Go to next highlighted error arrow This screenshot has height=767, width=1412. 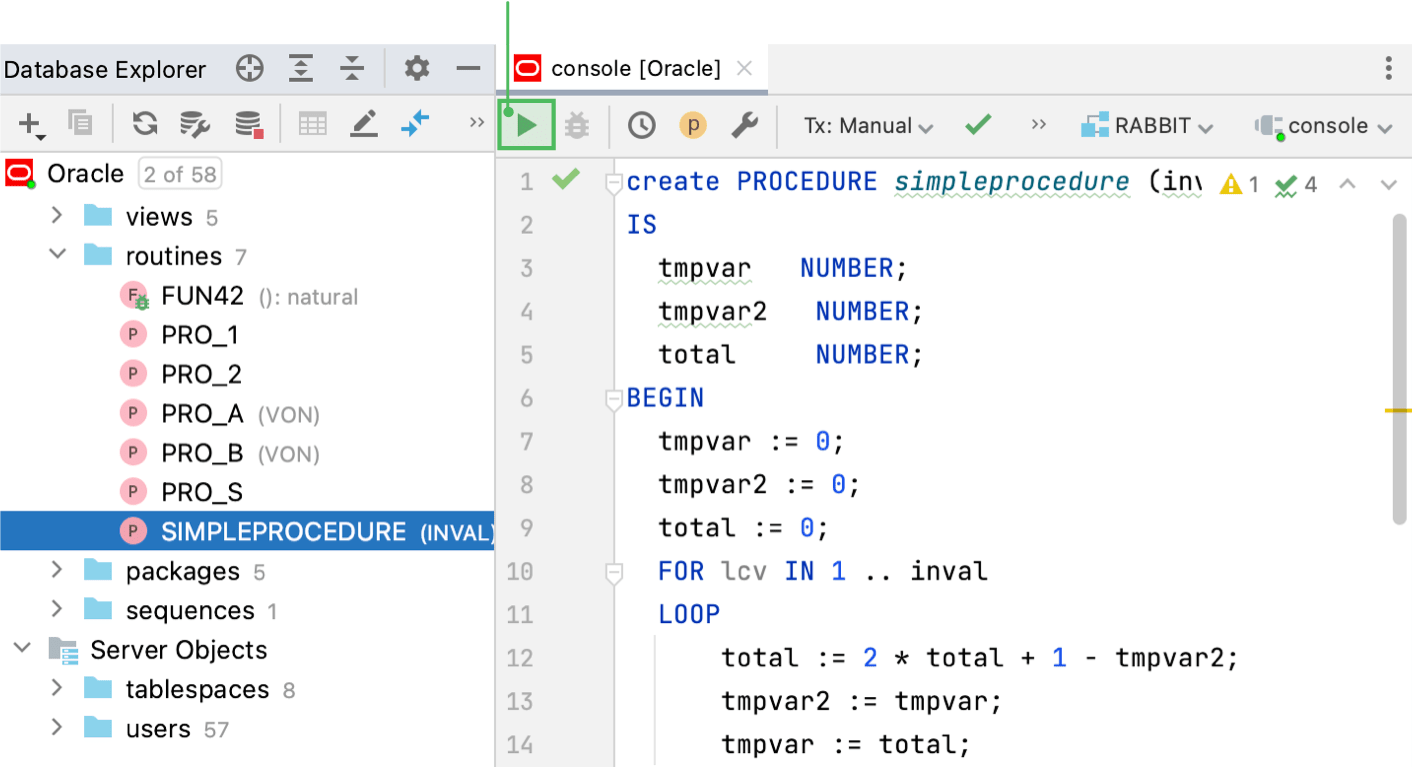tap(1388, 184)
